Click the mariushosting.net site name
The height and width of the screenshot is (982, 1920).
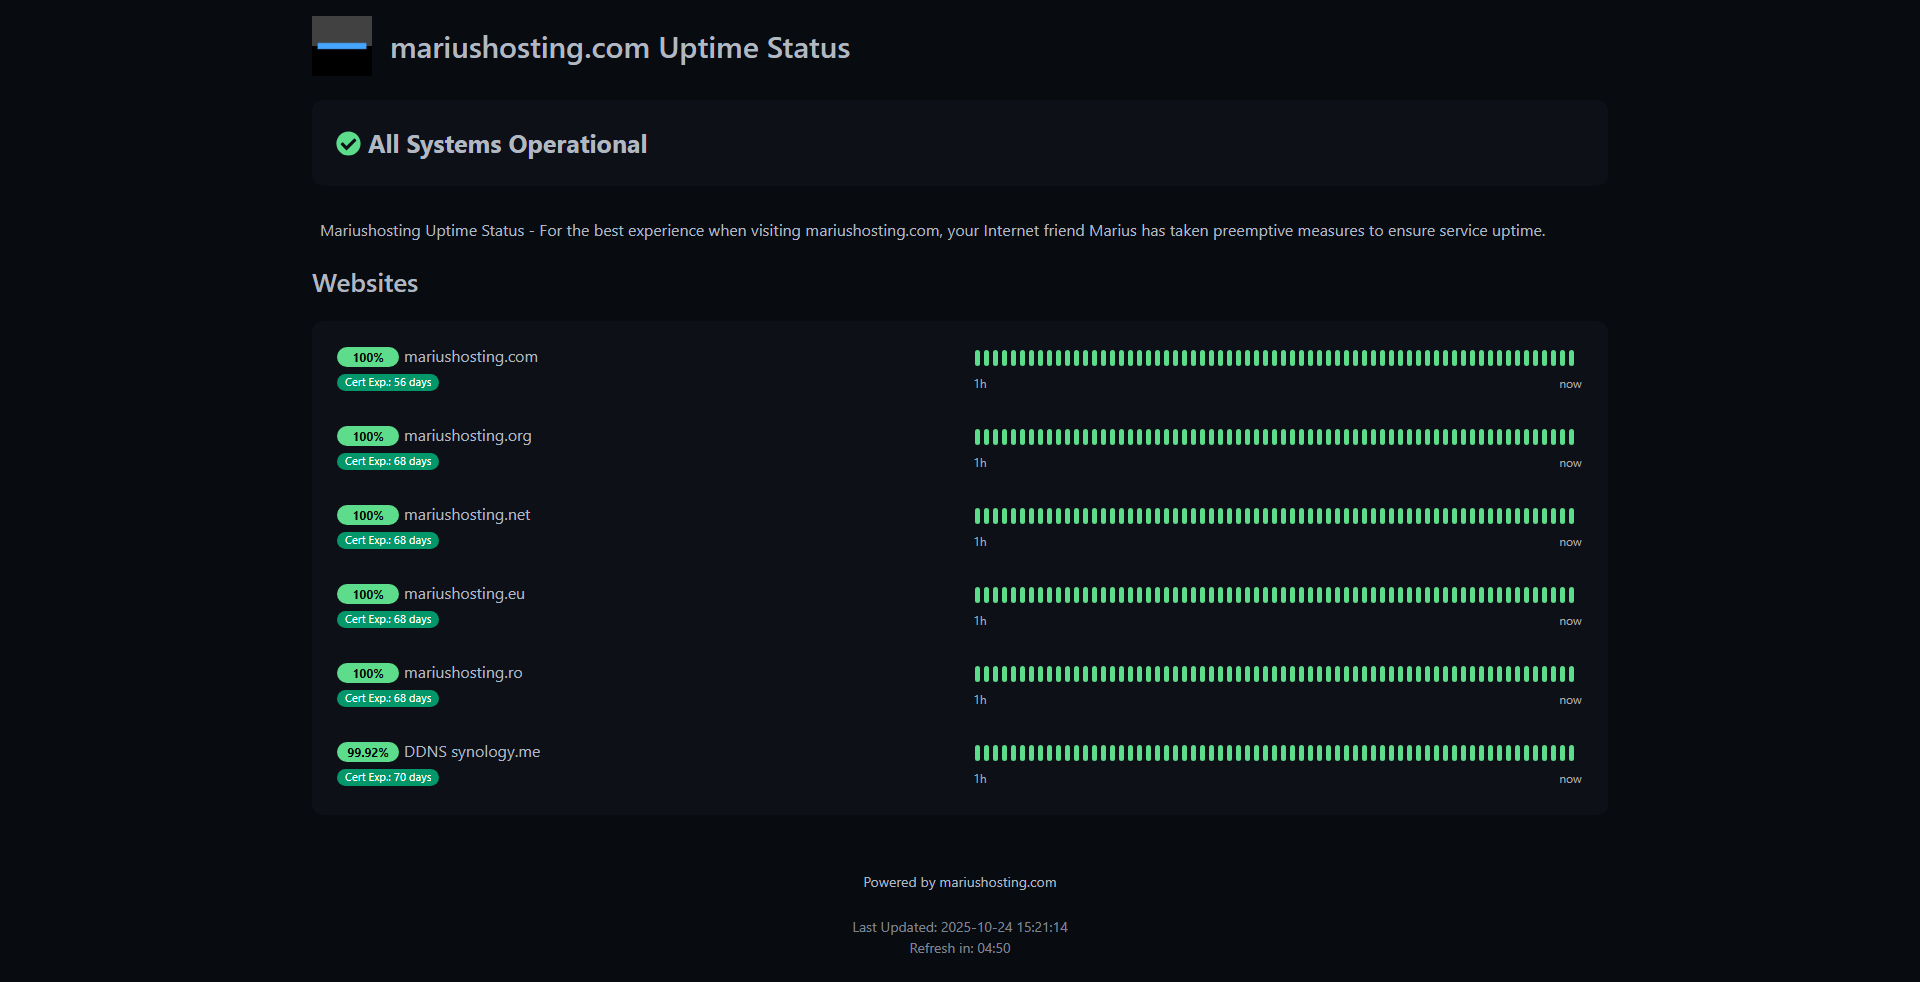[x=466, y=514]
